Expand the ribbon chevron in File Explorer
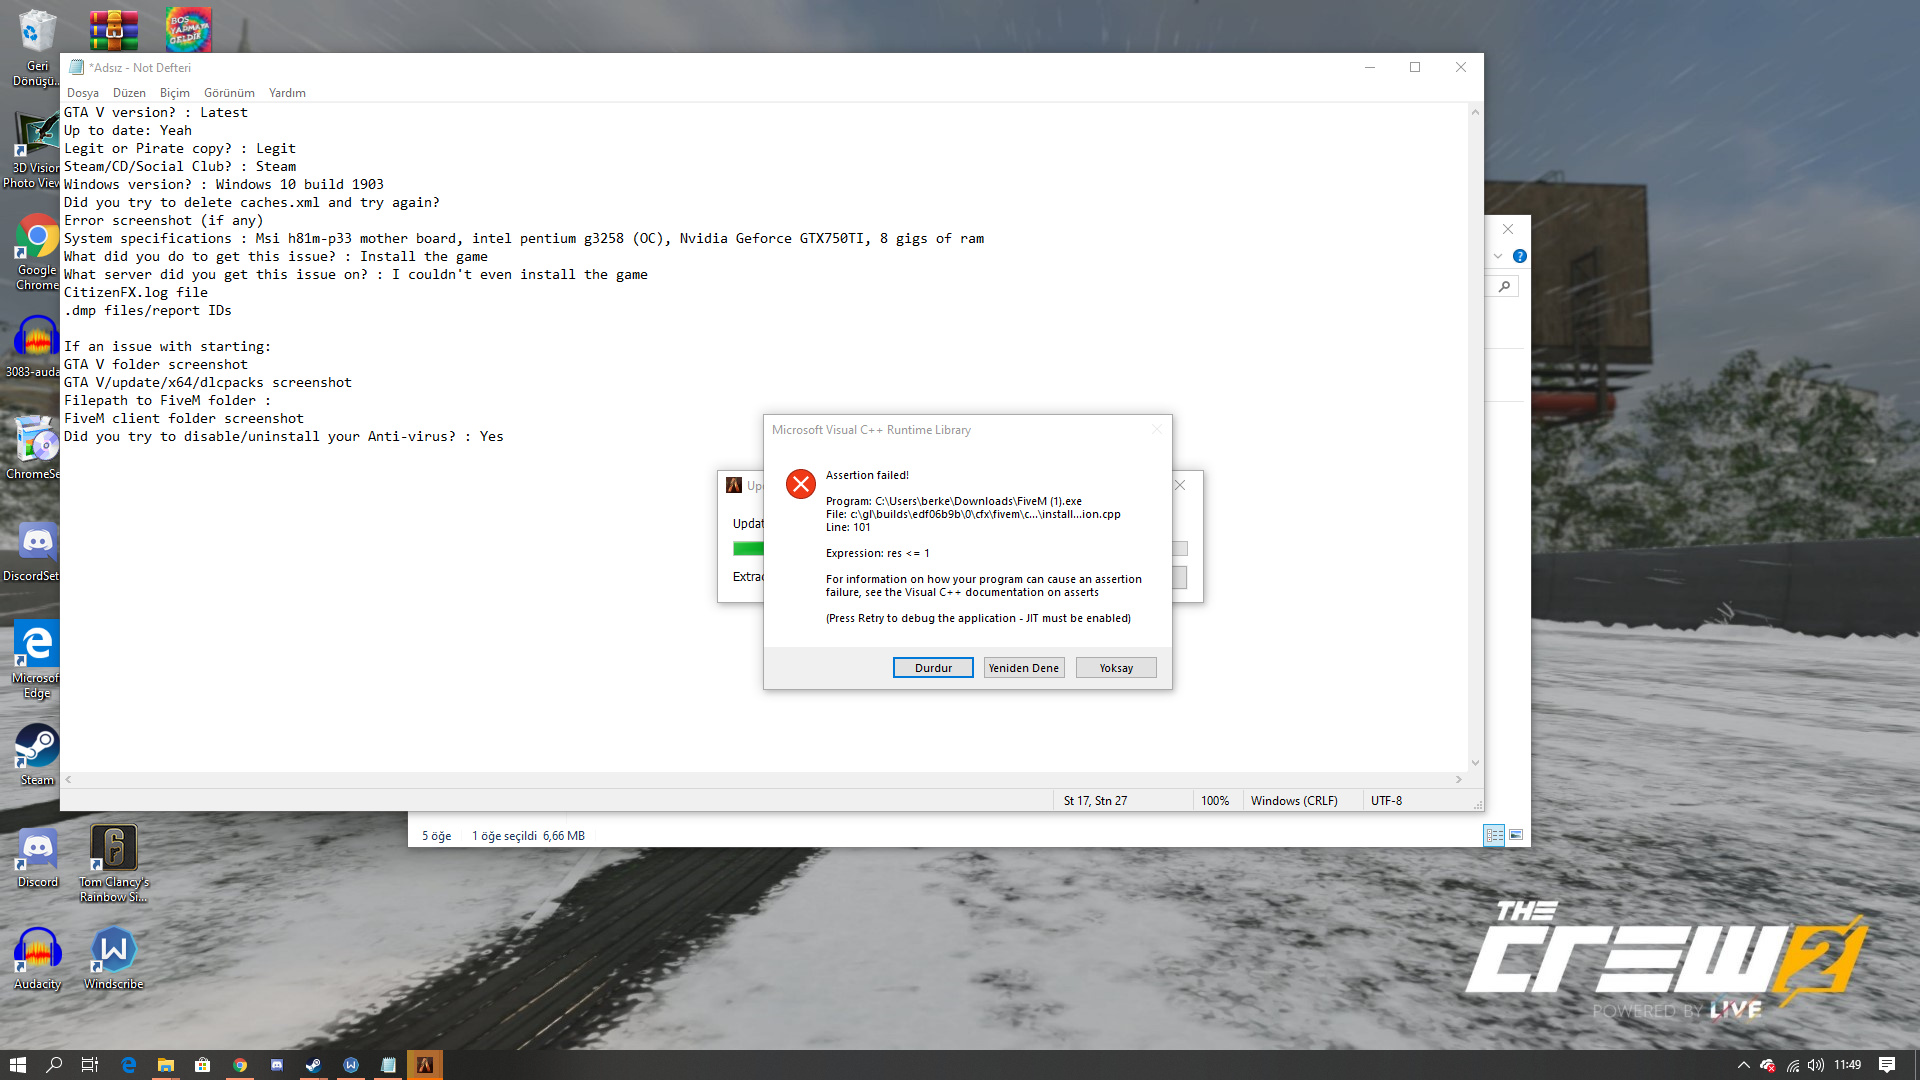This screenshot has width=1920, height=1080. tap(1498, 256)
